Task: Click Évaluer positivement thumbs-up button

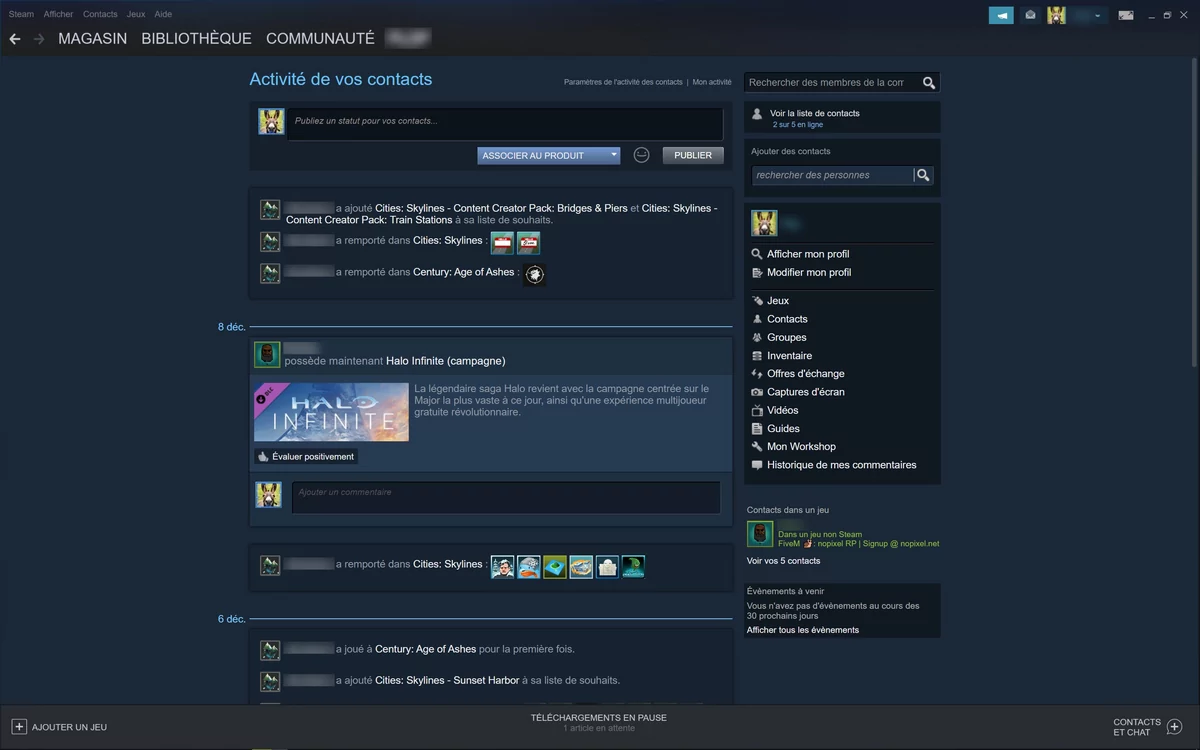Action: (x=306, y=456)
